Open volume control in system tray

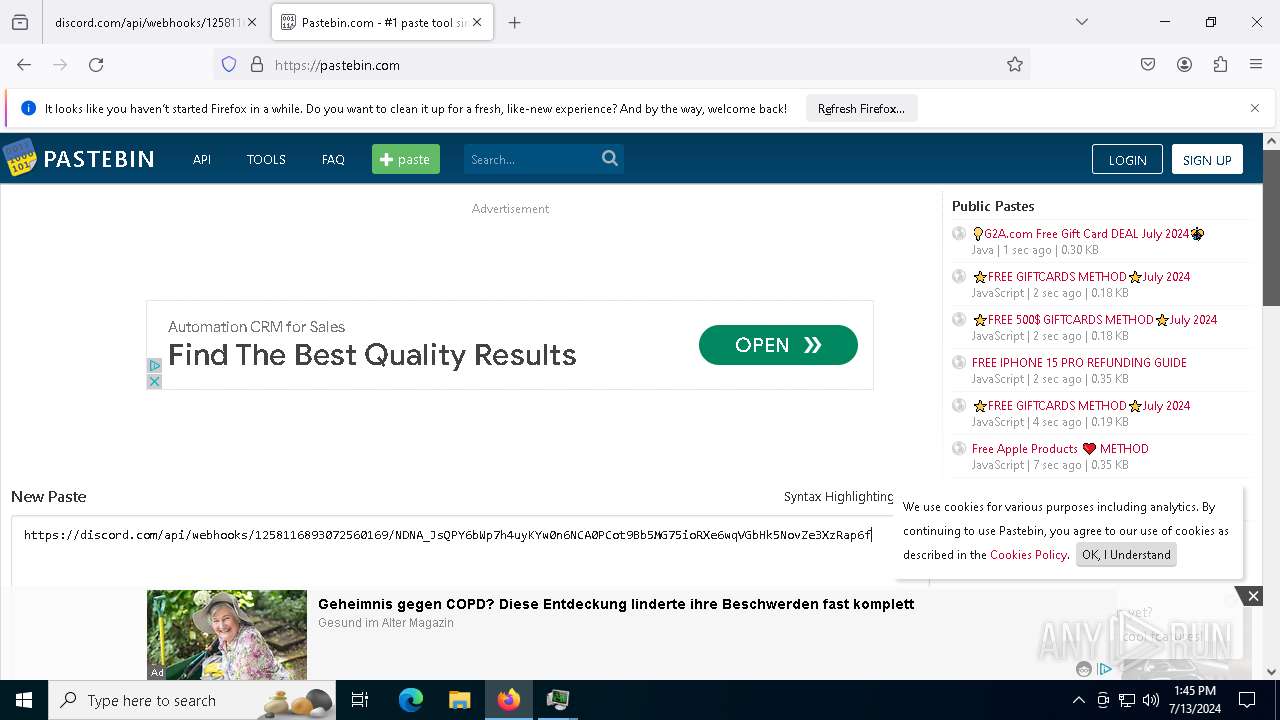(1151, 700)
